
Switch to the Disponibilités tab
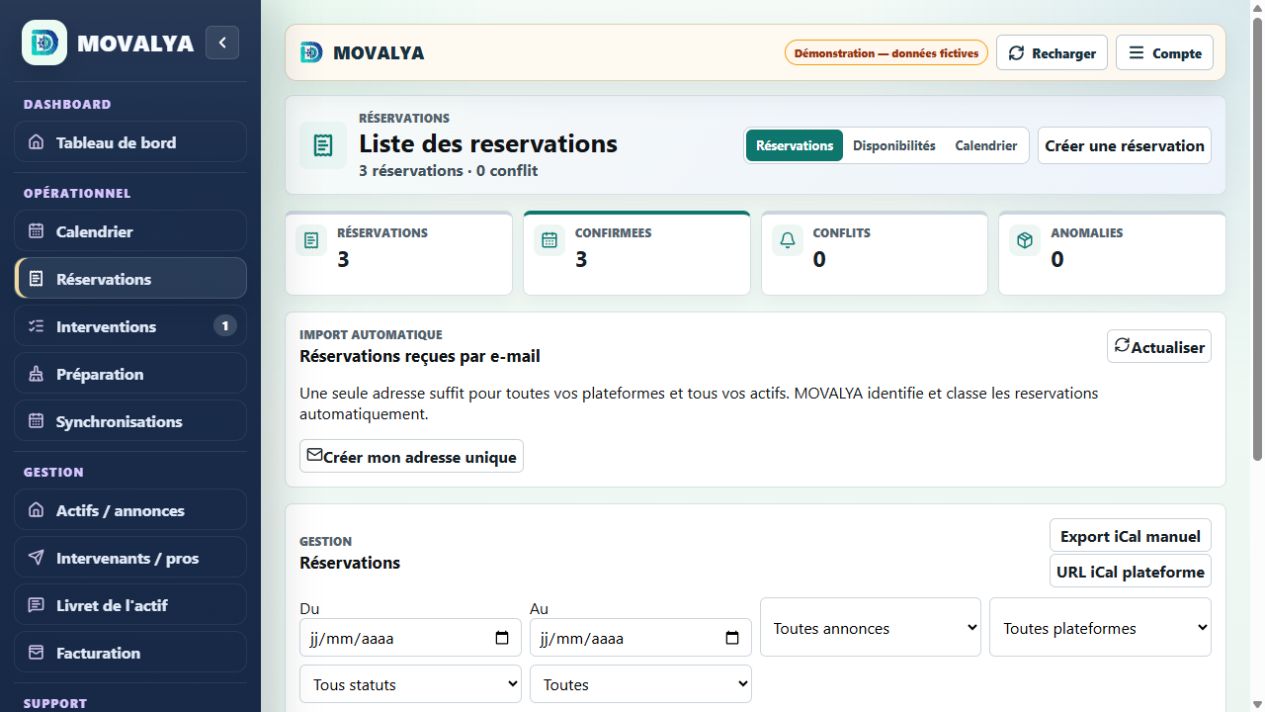tap(894, 145)
